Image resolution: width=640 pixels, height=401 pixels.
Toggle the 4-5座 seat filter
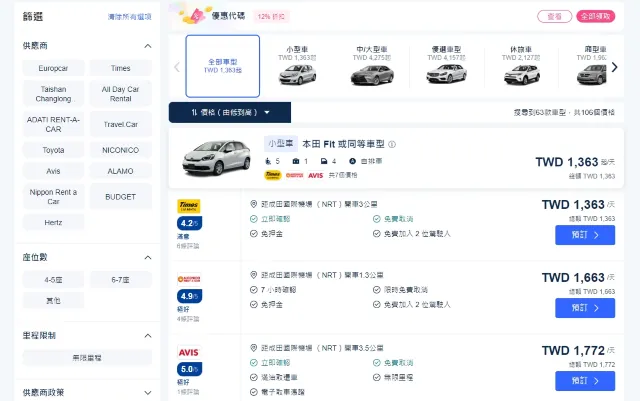point(53,279)
